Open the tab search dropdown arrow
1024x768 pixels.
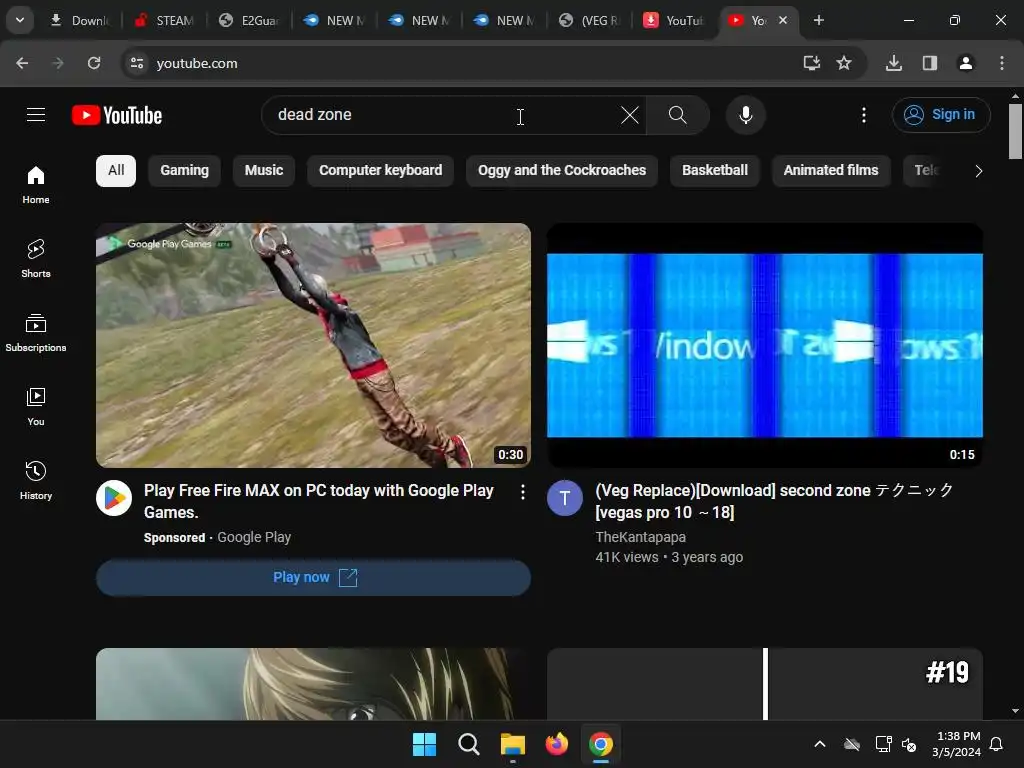coord(20,20)
